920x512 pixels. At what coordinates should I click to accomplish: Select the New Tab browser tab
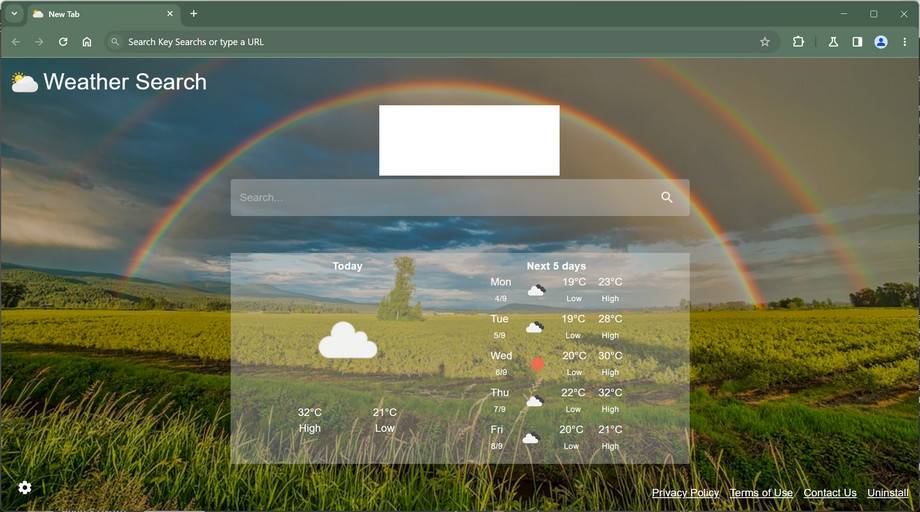tap(103, 13)
